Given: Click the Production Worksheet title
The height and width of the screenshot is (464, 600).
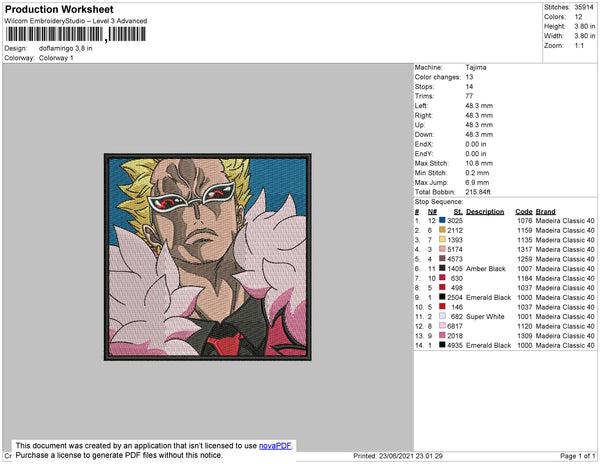Looking at the screenshot, I should [x=59, y=10].
